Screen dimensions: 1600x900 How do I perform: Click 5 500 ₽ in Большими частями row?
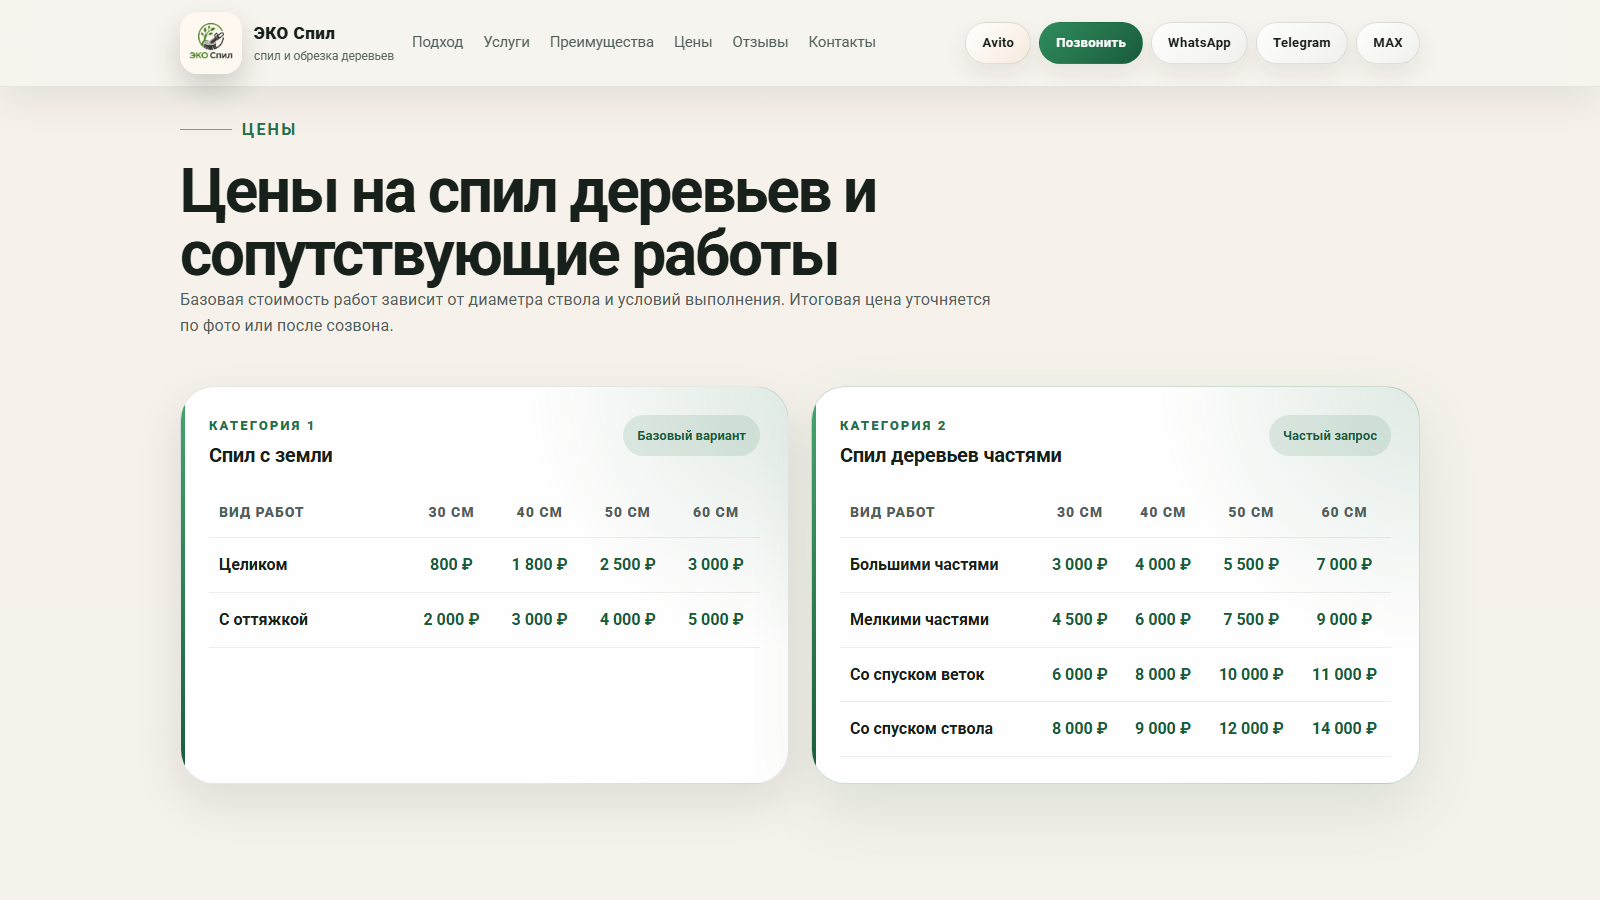click(1251, 564)
